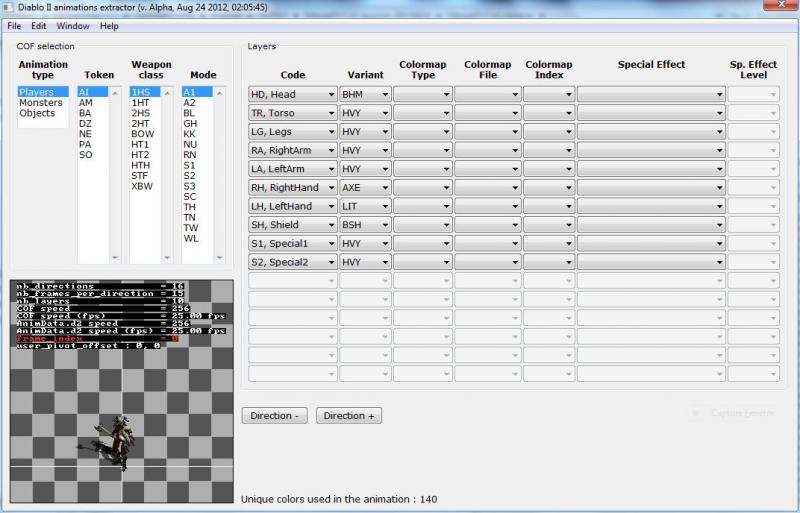Open Colormap Type dropdown in Head row
This screenshot has height=513, width=800.
(x=423, y=94)
